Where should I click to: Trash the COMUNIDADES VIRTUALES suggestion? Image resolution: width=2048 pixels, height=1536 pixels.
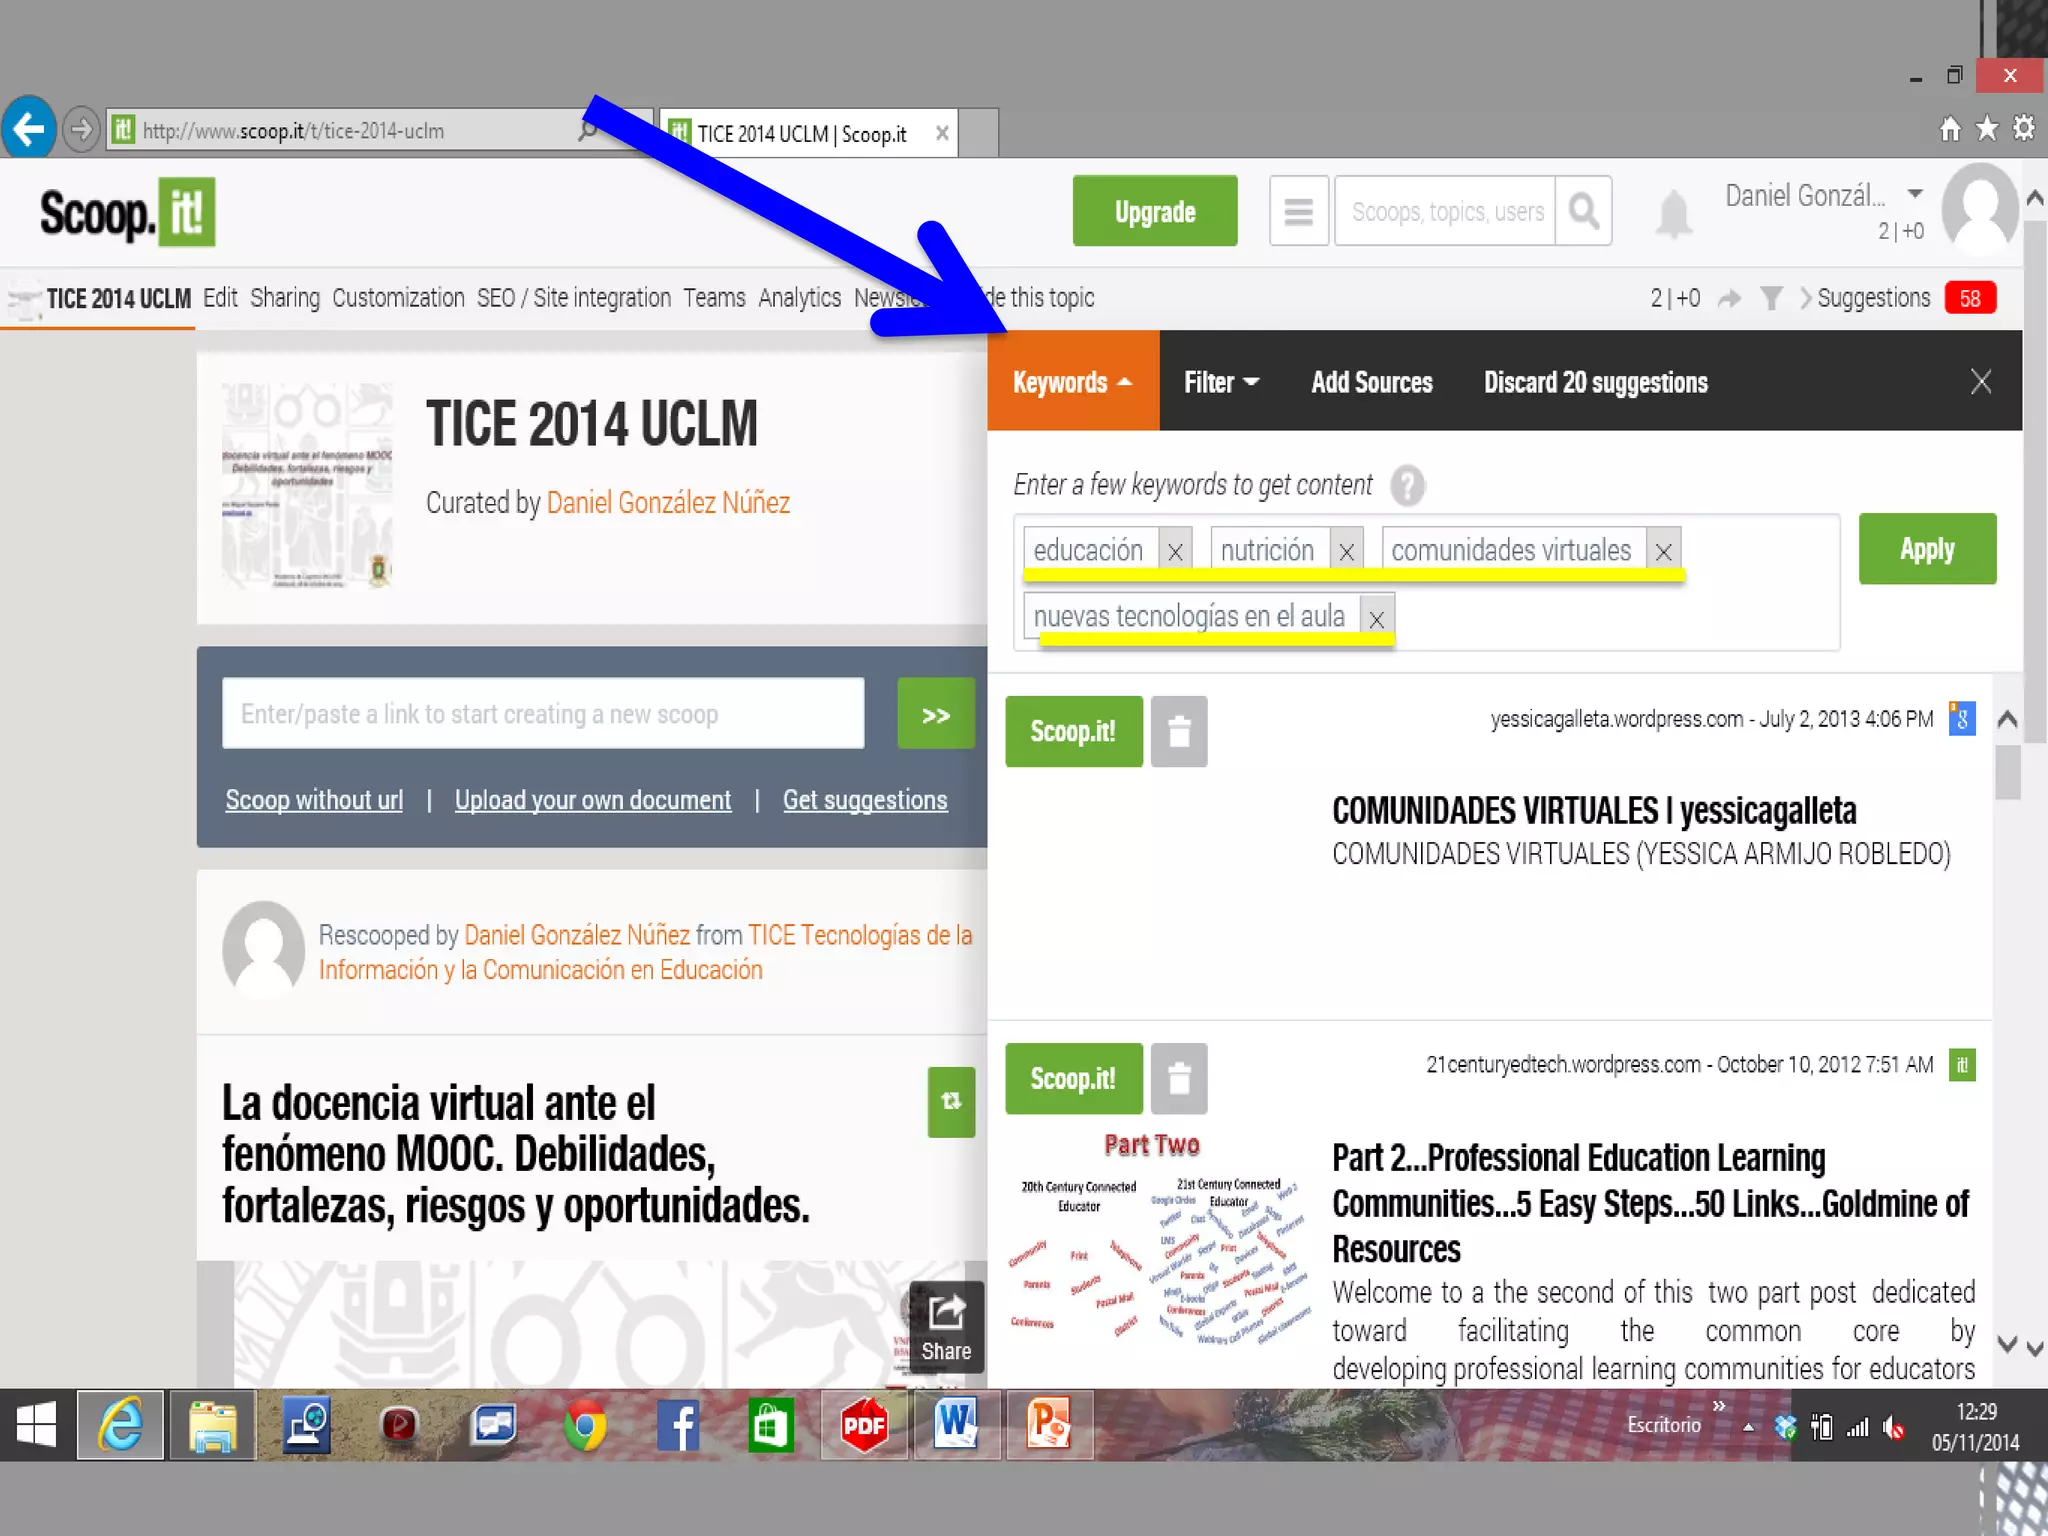[x=1179, y=732]
